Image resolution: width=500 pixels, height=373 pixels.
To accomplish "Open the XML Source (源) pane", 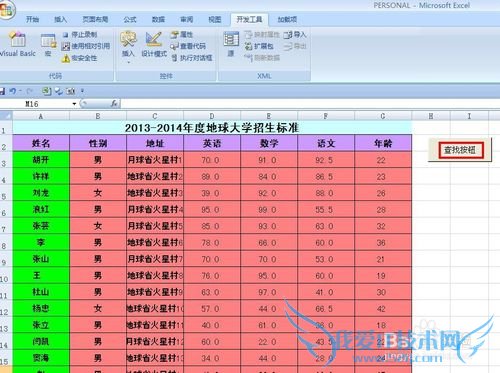I will point(231,44).
